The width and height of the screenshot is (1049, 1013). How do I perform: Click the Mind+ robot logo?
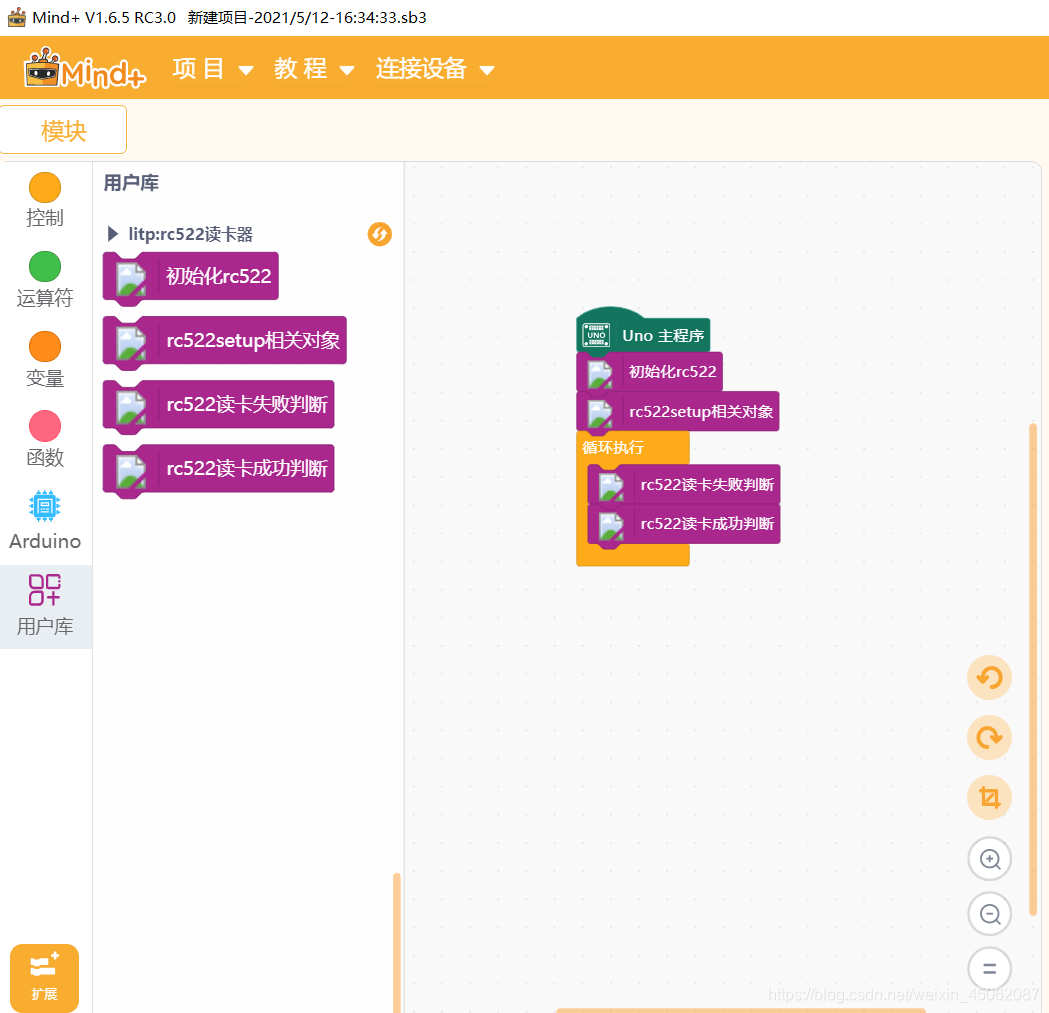(x=84, y=68)
